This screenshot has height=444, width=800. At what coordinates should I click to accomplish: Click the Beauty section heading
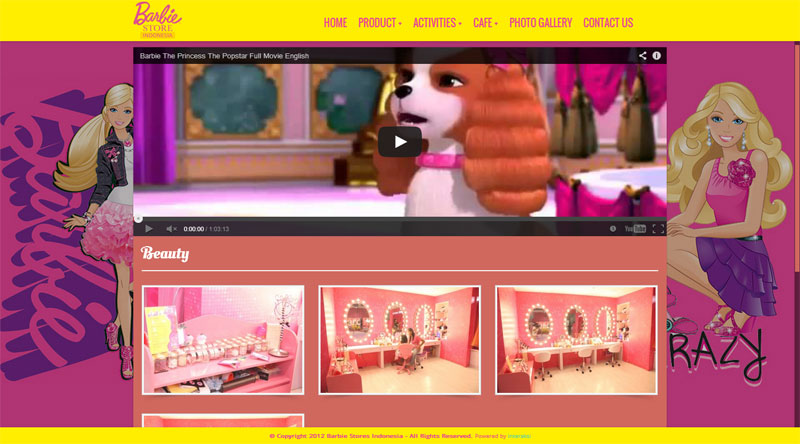tap(165, 254)
